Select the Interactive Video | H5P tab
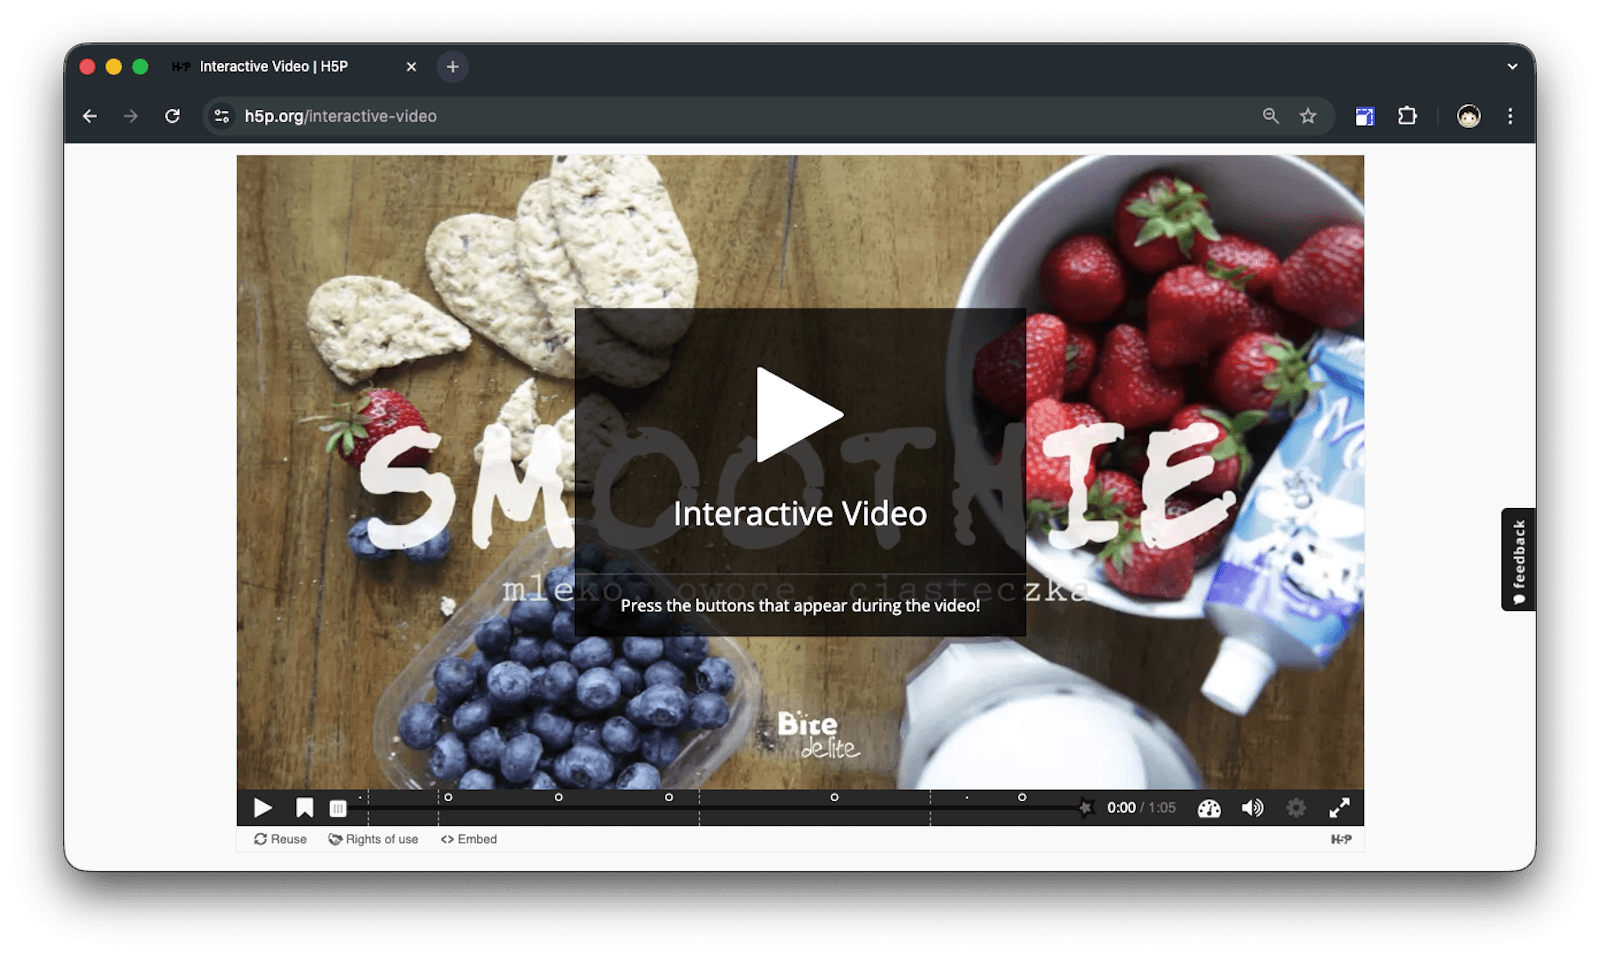 coord(295,66)
